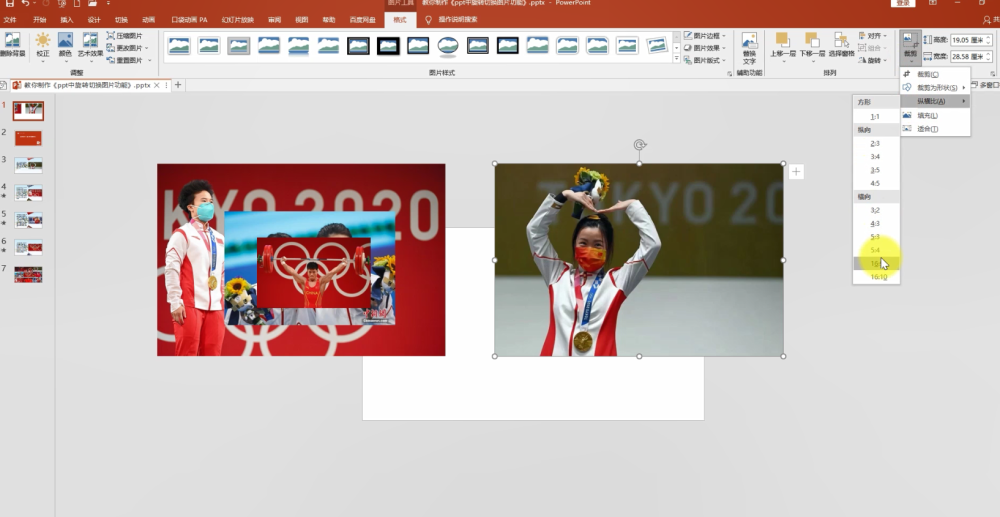Apply the oval picture style thumbnail
Viewport: 1000px width, 517px height.
click(448, 45)
